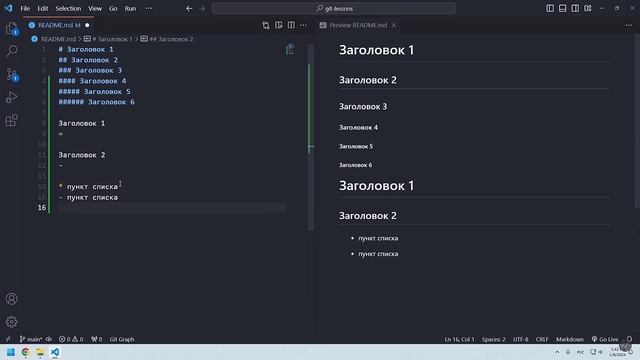The image size is (640, 360).
Task: Click line 15 '- пункт списка' in editor
Action: point(88,197)
